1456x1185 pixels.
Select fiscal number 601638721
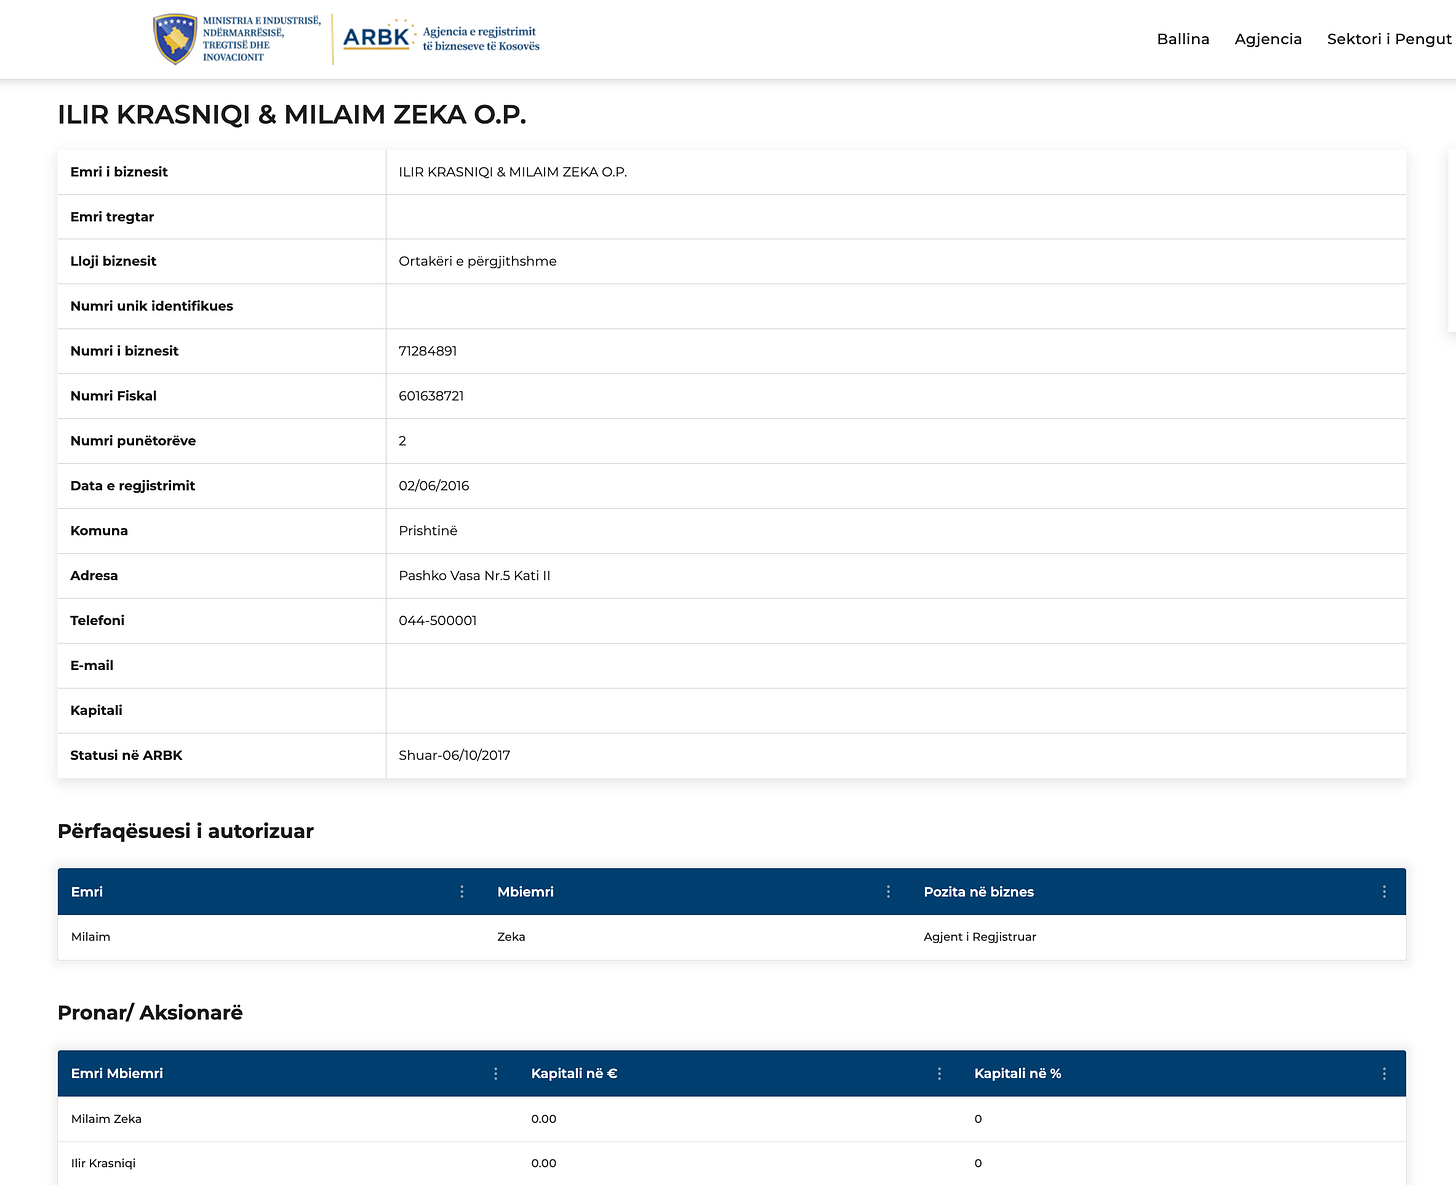pos(431,396)
